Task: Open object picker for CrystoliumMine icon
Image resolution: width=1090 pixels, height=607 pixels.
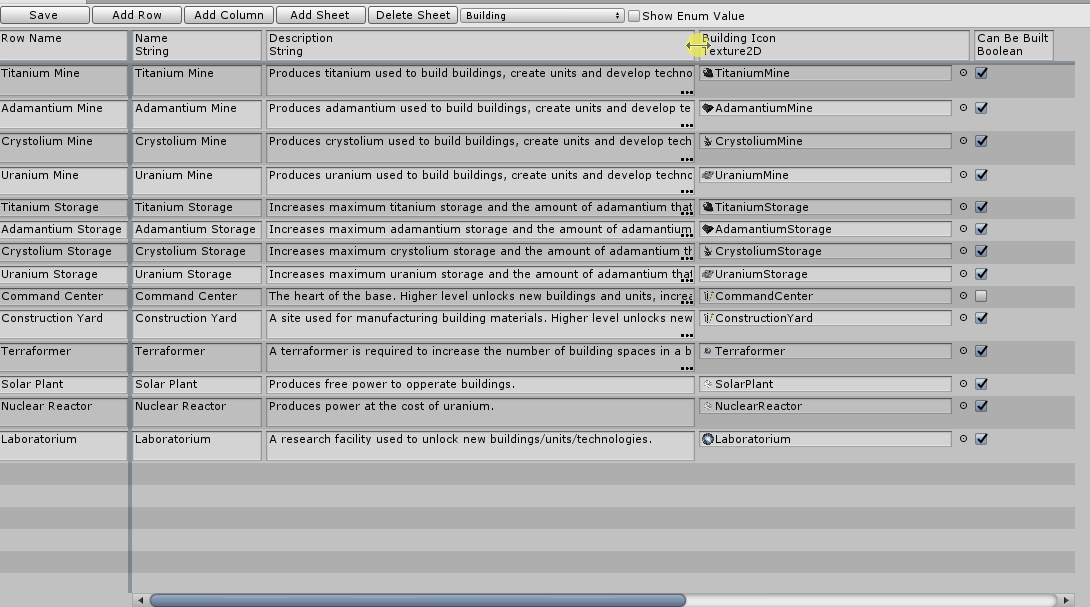Action: pyautogui.click(x=963, y=140)
